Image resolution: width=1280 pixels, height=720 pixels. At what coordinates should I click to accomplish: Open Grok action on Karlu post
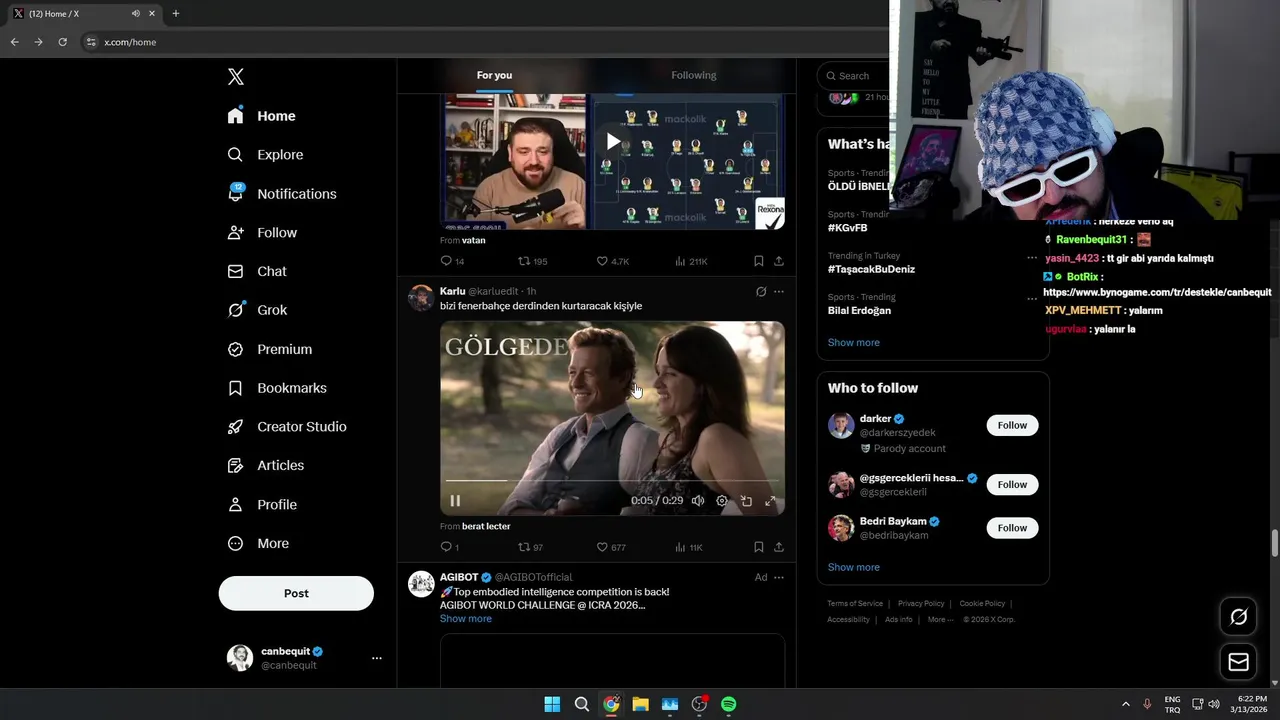[761, 292]
